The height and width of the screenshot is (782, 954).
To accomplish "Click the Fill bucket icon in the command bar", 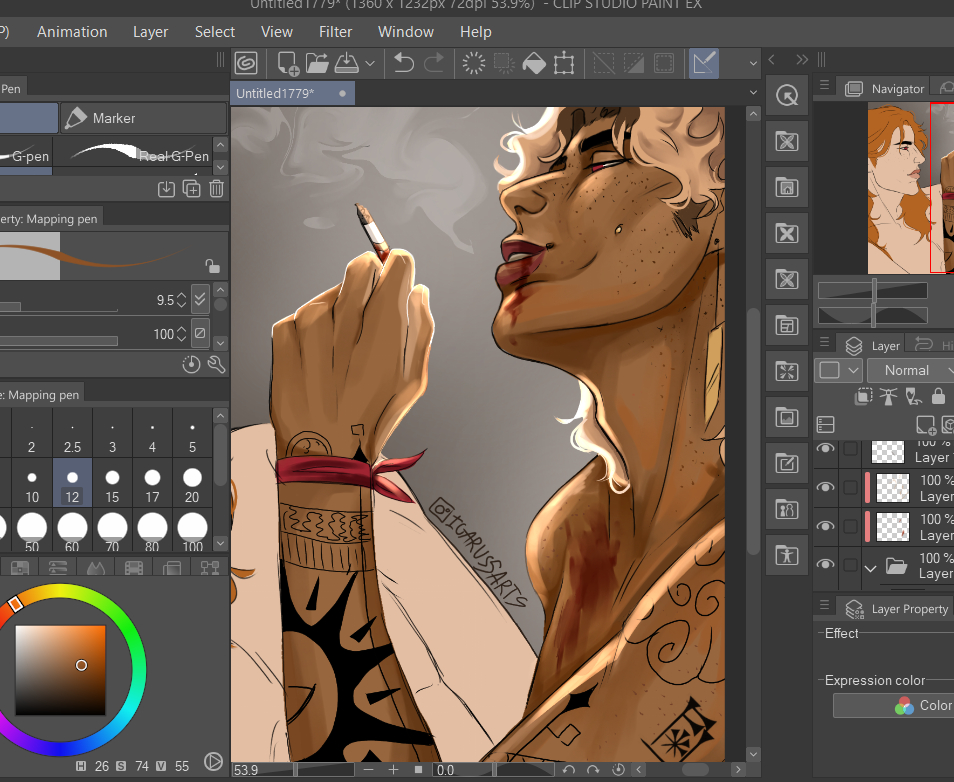I will click(534, 63).
